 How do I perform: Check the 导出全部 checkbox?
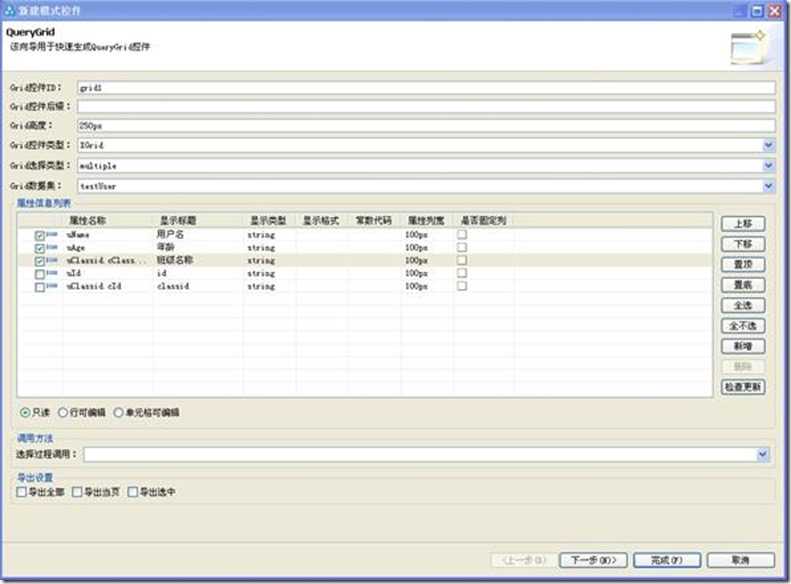21,492
